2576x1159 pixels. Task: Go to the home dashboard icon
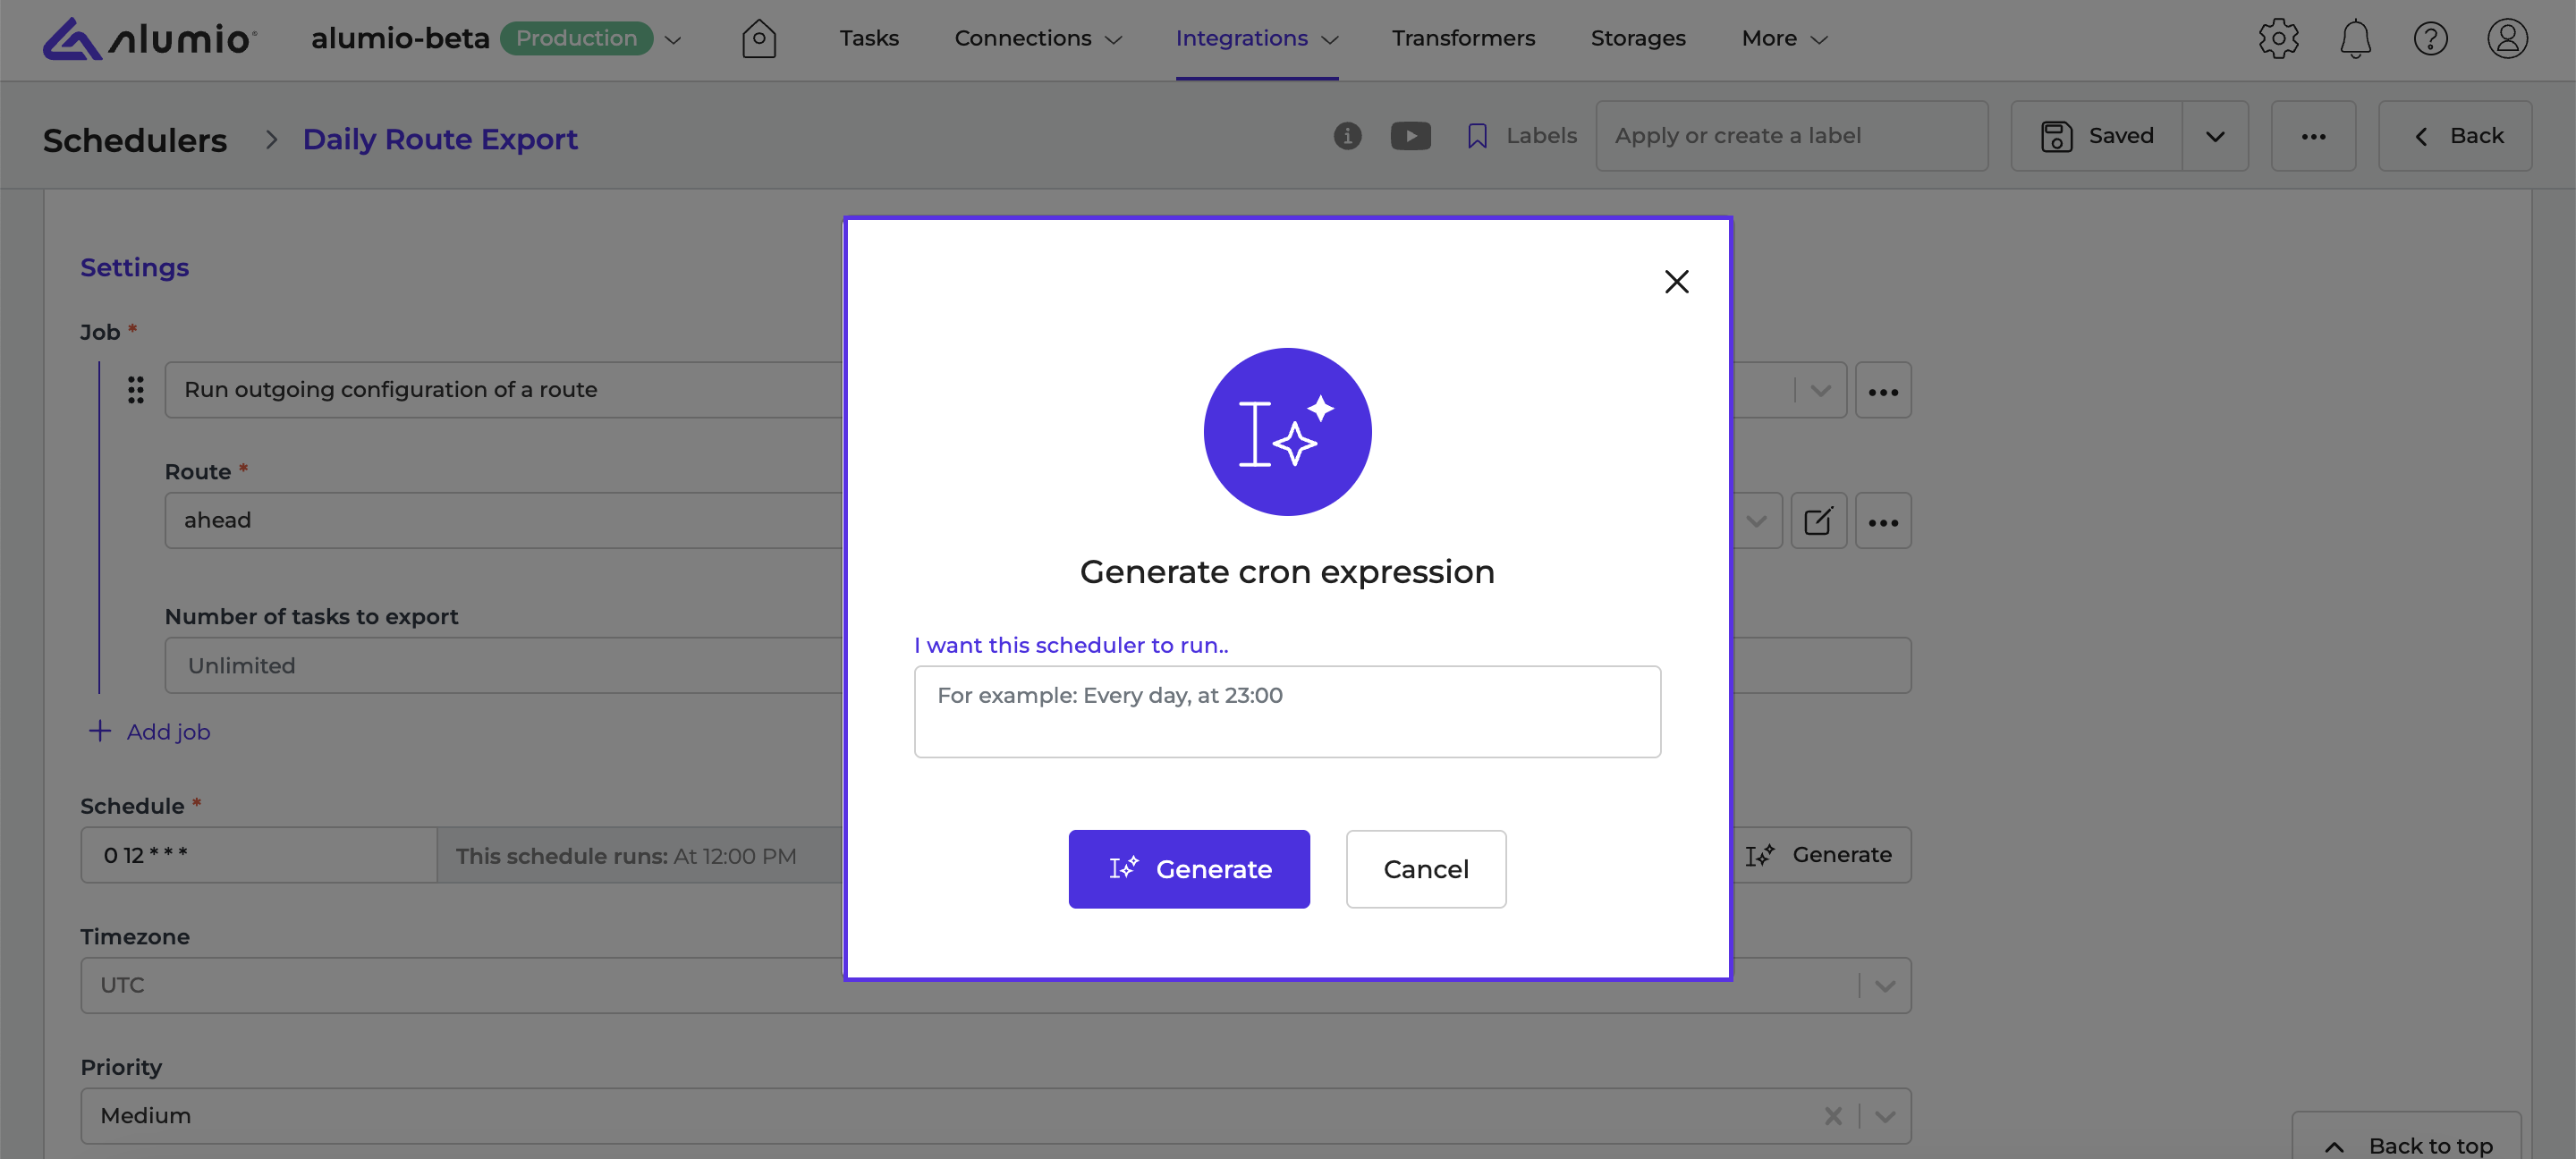pyautogui.click(x=759, y=39)
